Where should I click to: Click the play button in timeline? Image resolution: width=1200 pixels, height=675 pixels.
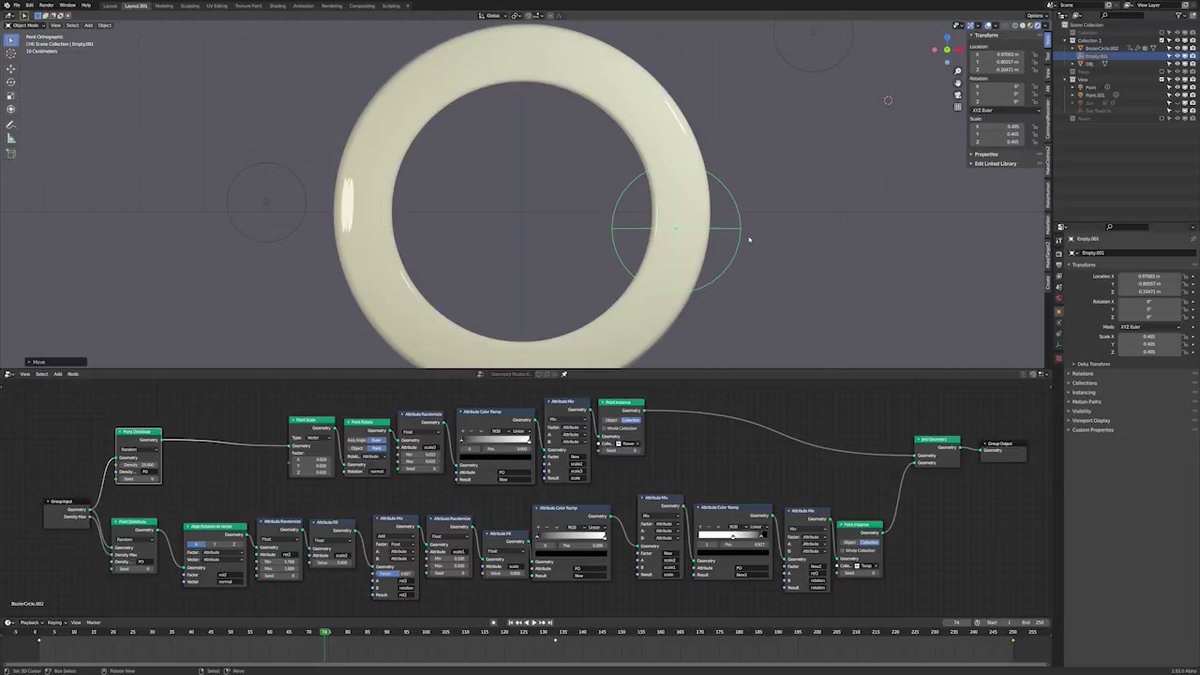[534, 622]
